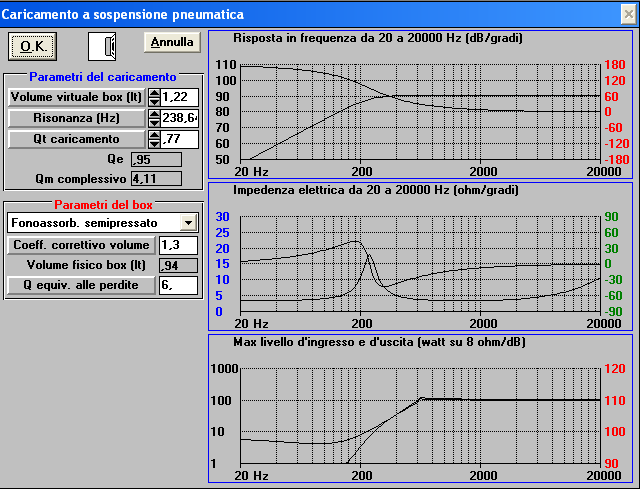Click the Risposta in frequenza chart
The height and width of the screenshot is (489, 640).
click(x=420, y=104)
